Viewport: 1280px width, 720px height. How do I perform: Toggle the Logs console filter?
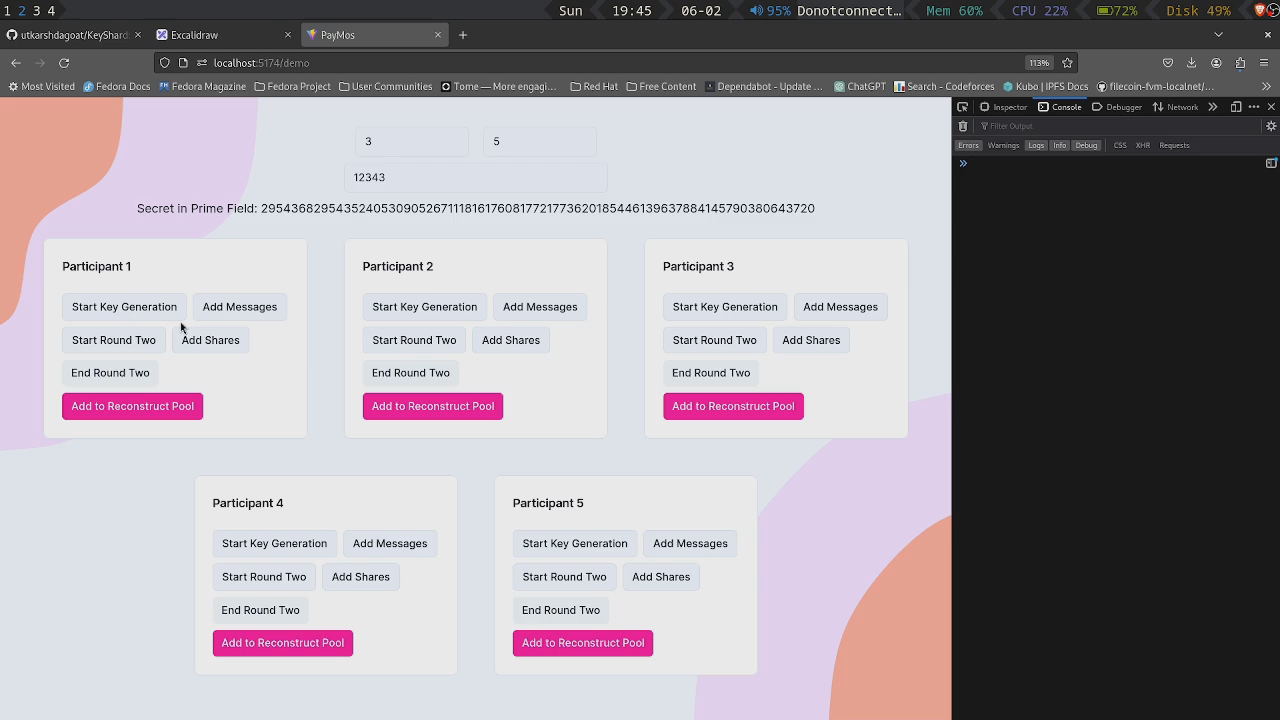pos(1036,145)
